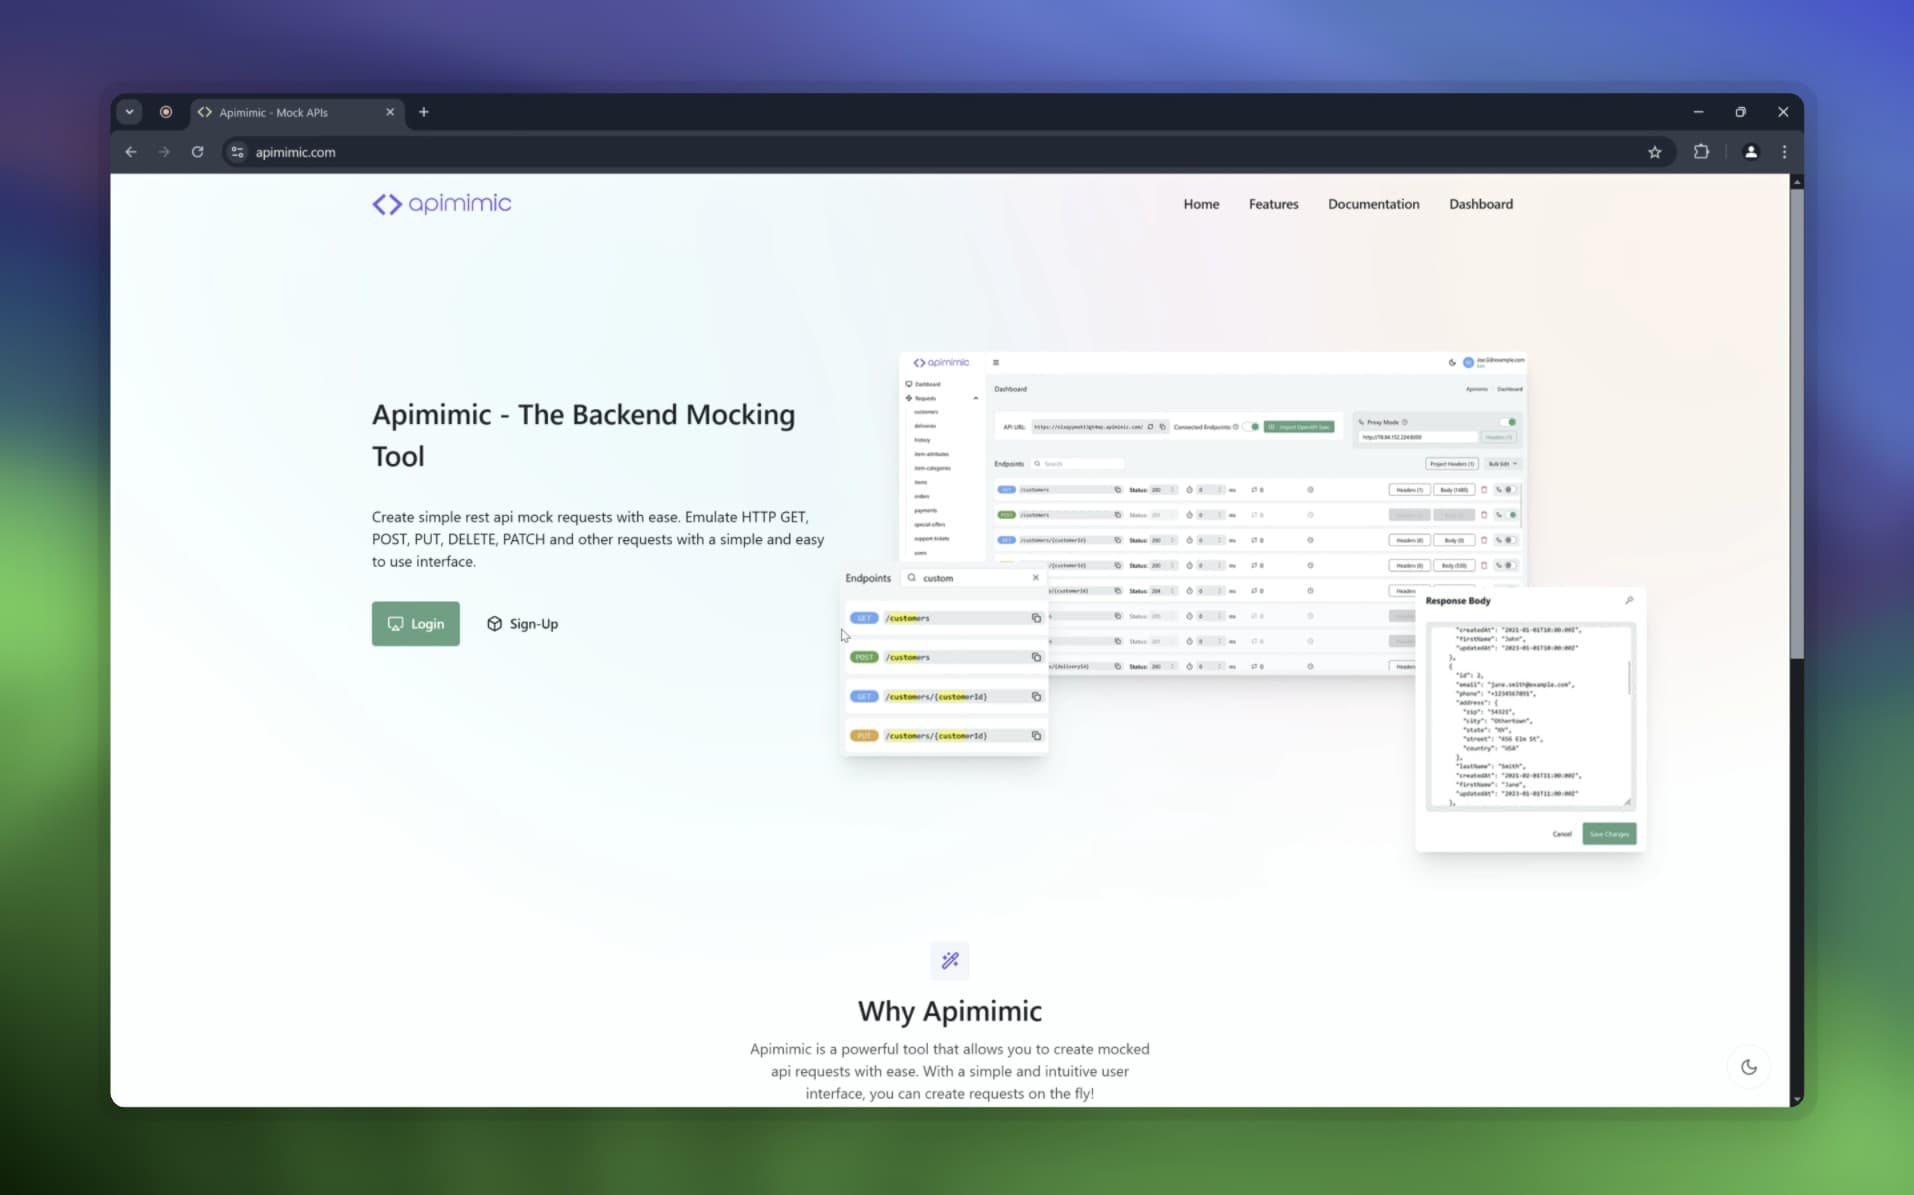Bookmark the page with the star icon

[1655, 152]
